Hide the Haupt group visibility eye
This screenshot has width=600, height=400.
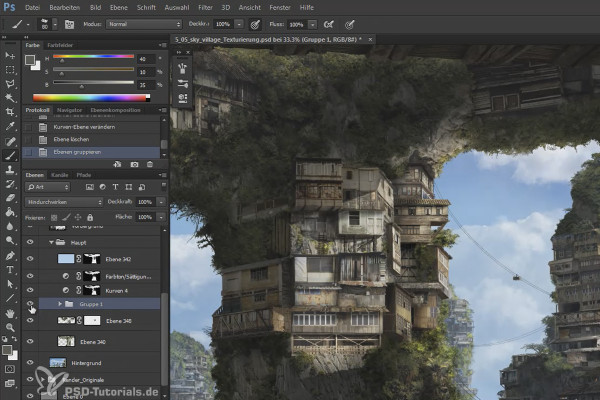point(30,242)
